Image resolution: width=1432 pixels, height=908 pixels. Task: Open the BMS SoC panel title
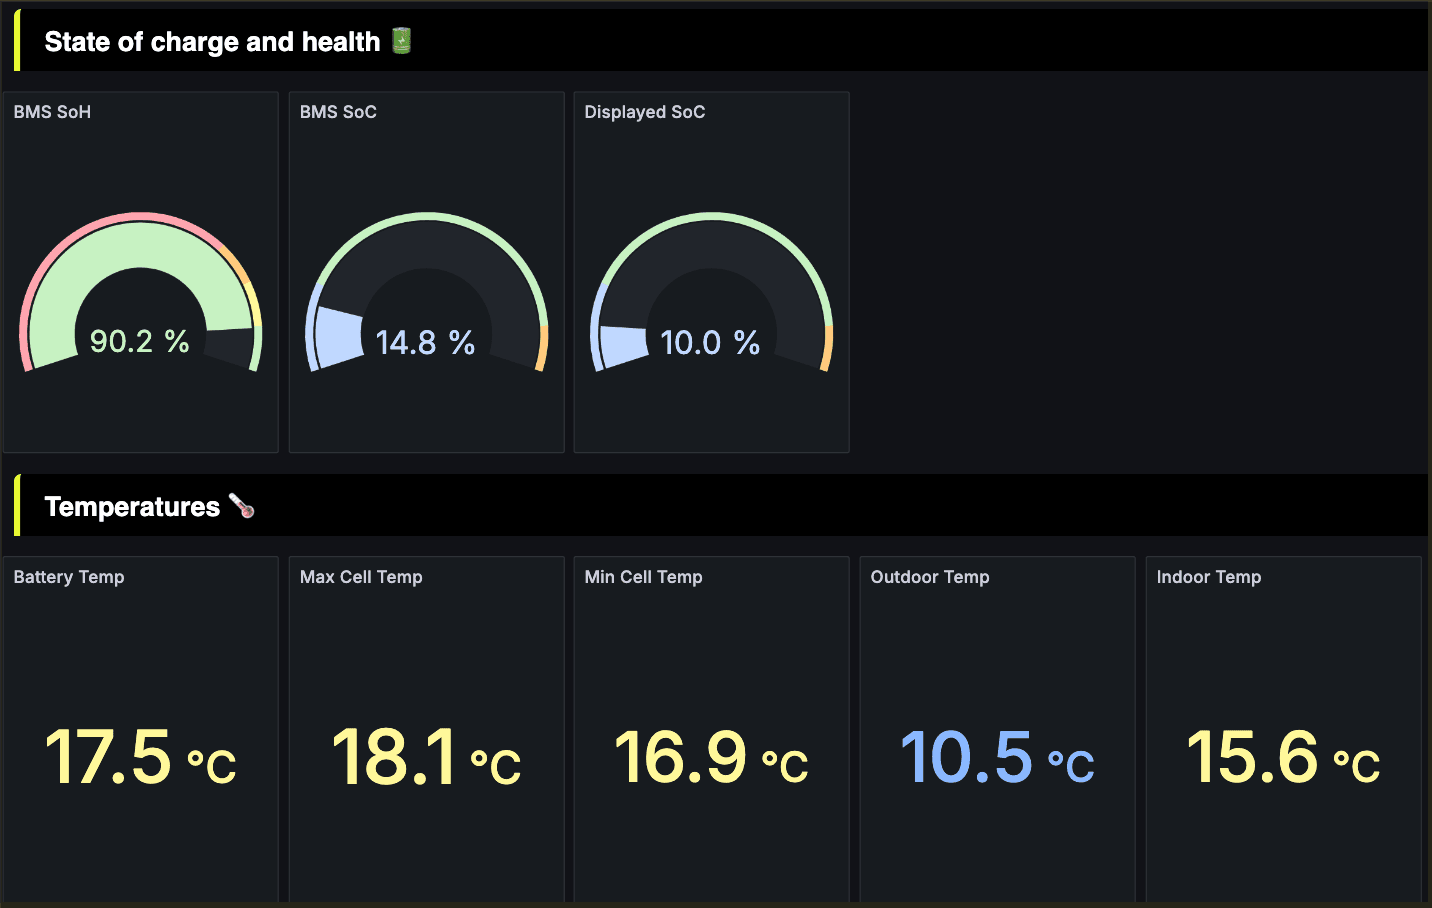(x=338, y=112)
